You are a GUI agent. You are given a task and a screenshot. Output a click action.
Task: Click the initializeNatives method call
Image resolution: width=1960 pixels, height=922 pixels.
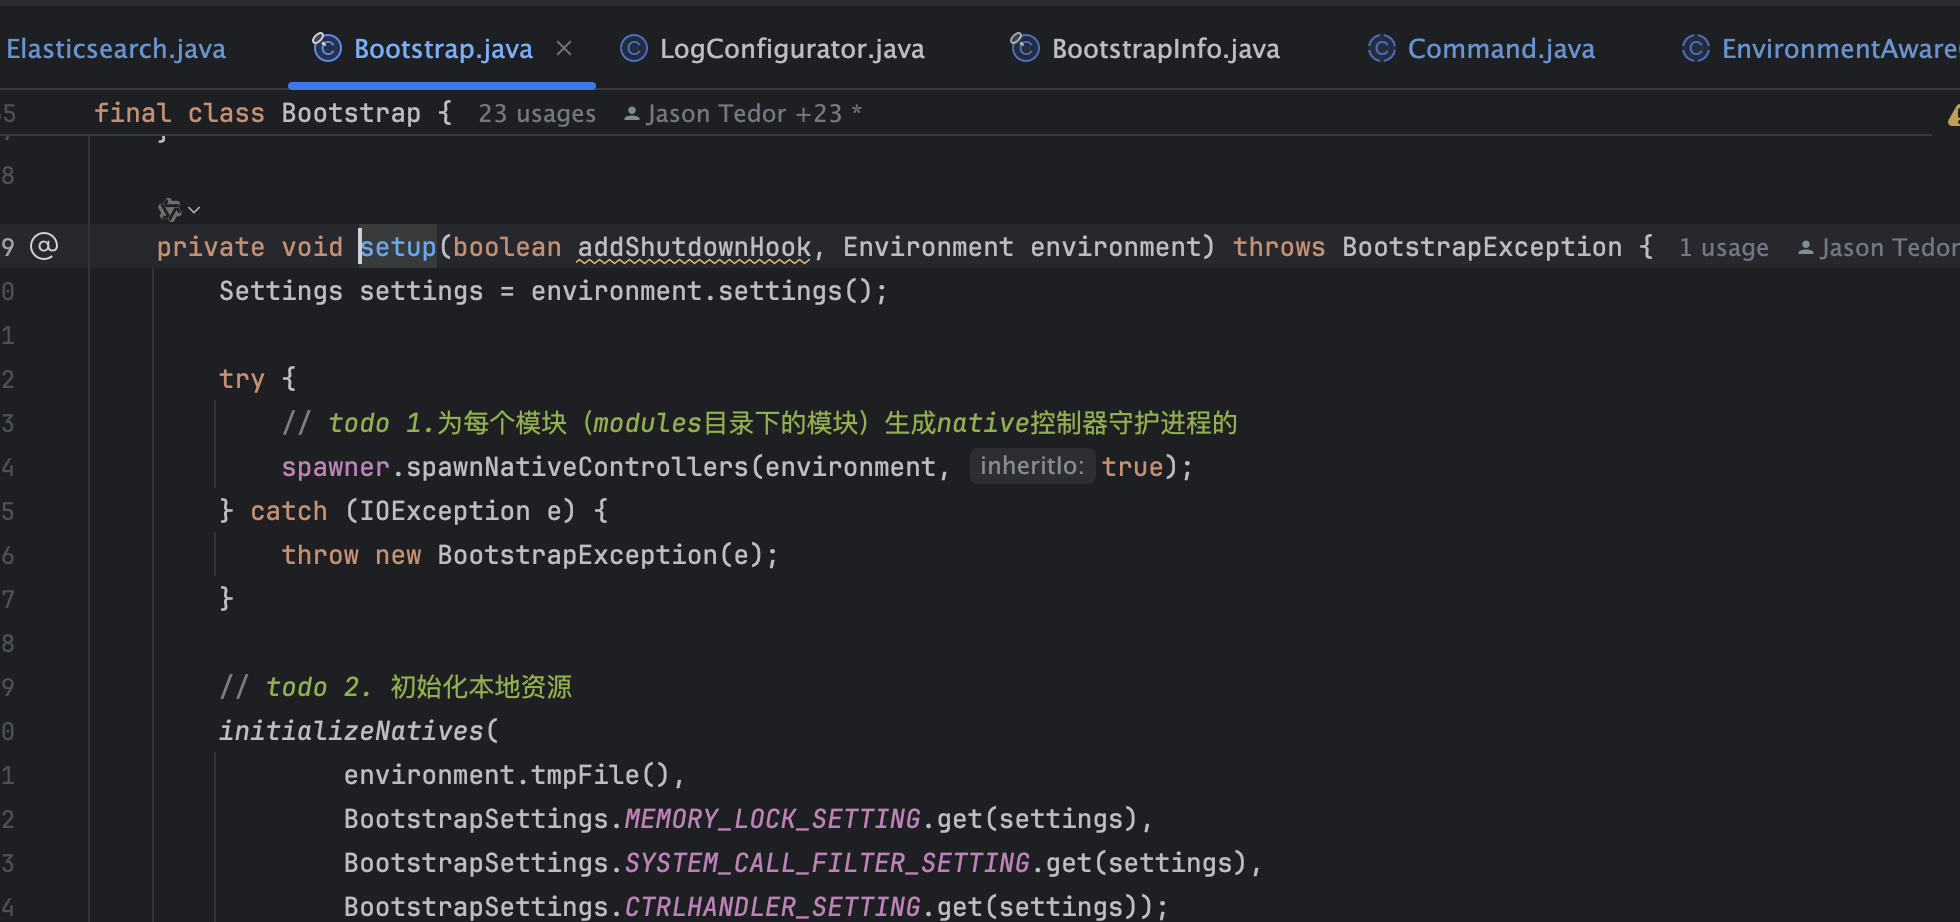pyautogui.click(x=351, y=731)
